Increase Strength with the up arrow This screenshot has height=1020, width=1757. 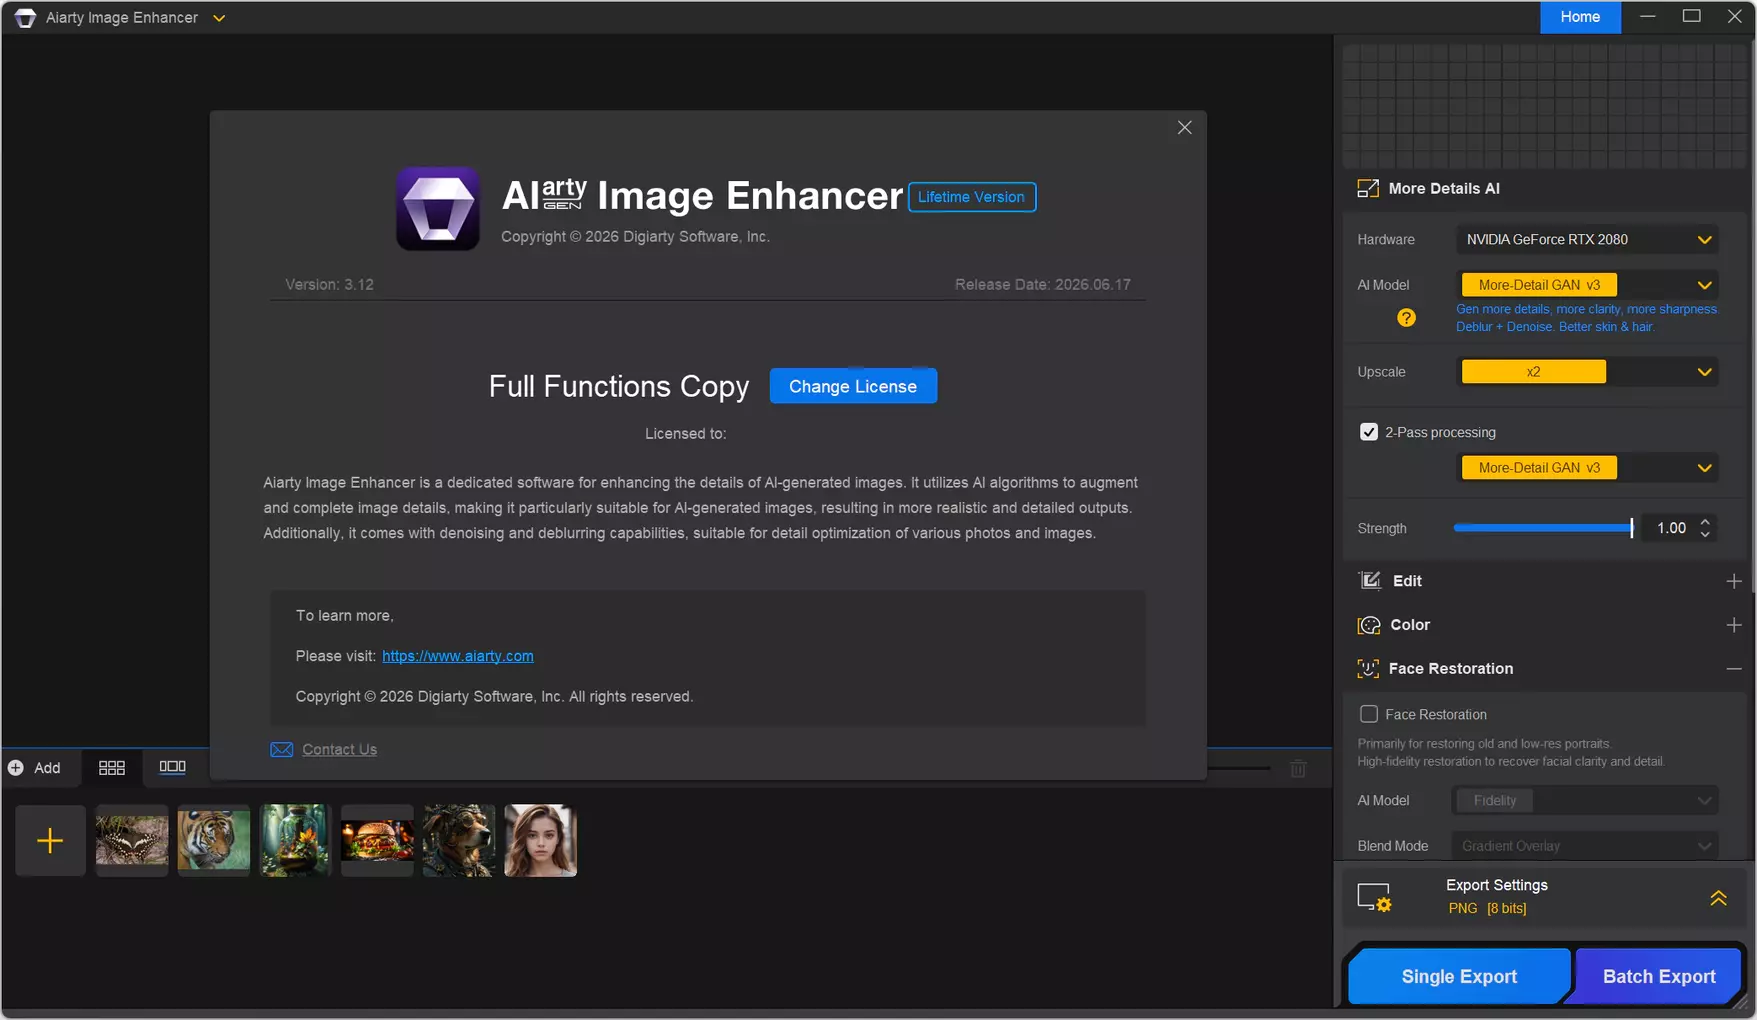(1705, 521)
